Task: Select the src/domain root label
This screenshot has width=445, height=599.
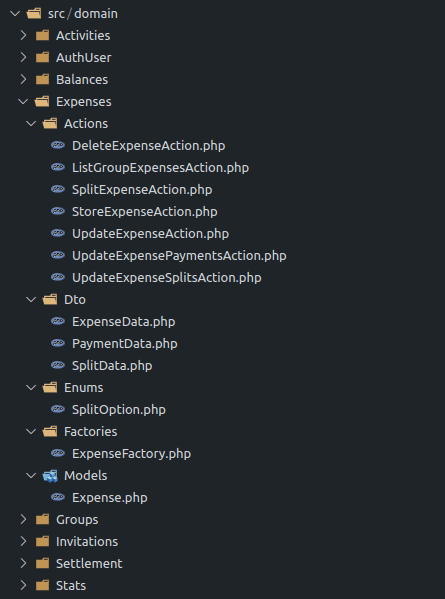Action: [x=83, y=14]
